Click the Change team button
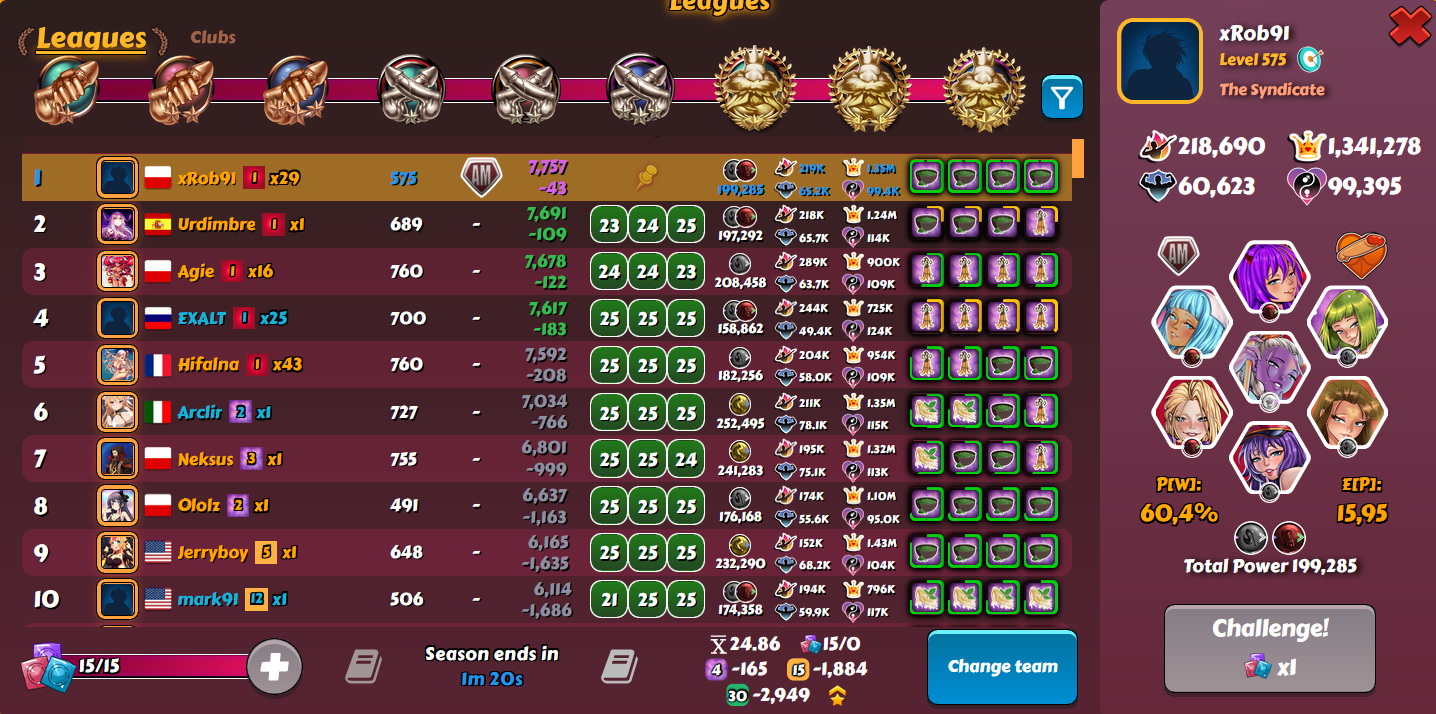 pyautogui.click(x=1002, y=667)
